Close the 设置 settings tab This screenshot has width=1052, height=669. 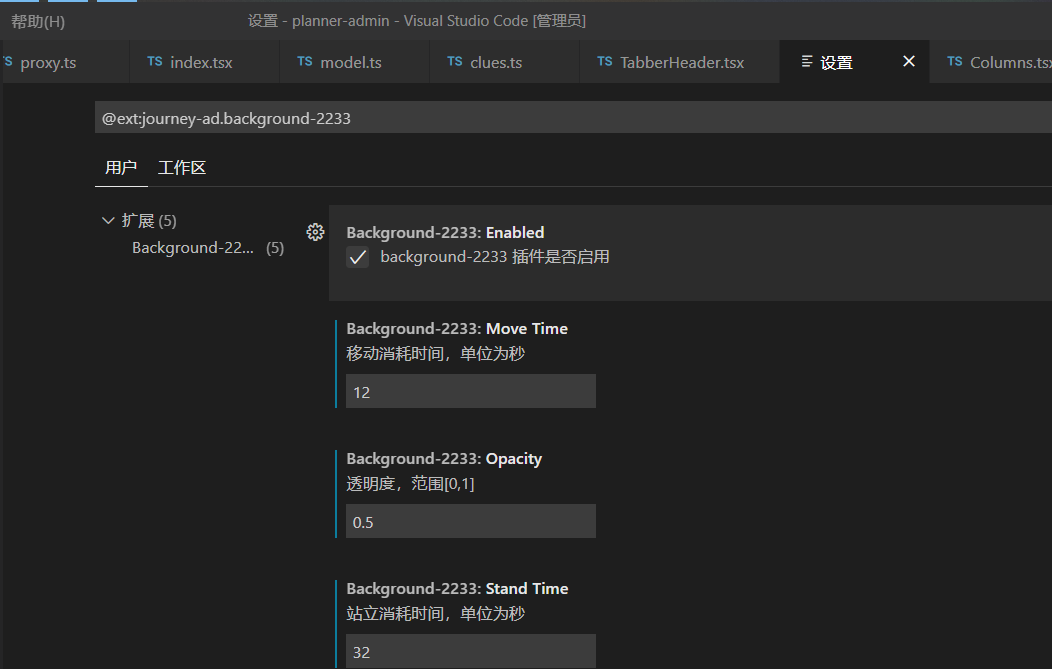coord(908,61)
